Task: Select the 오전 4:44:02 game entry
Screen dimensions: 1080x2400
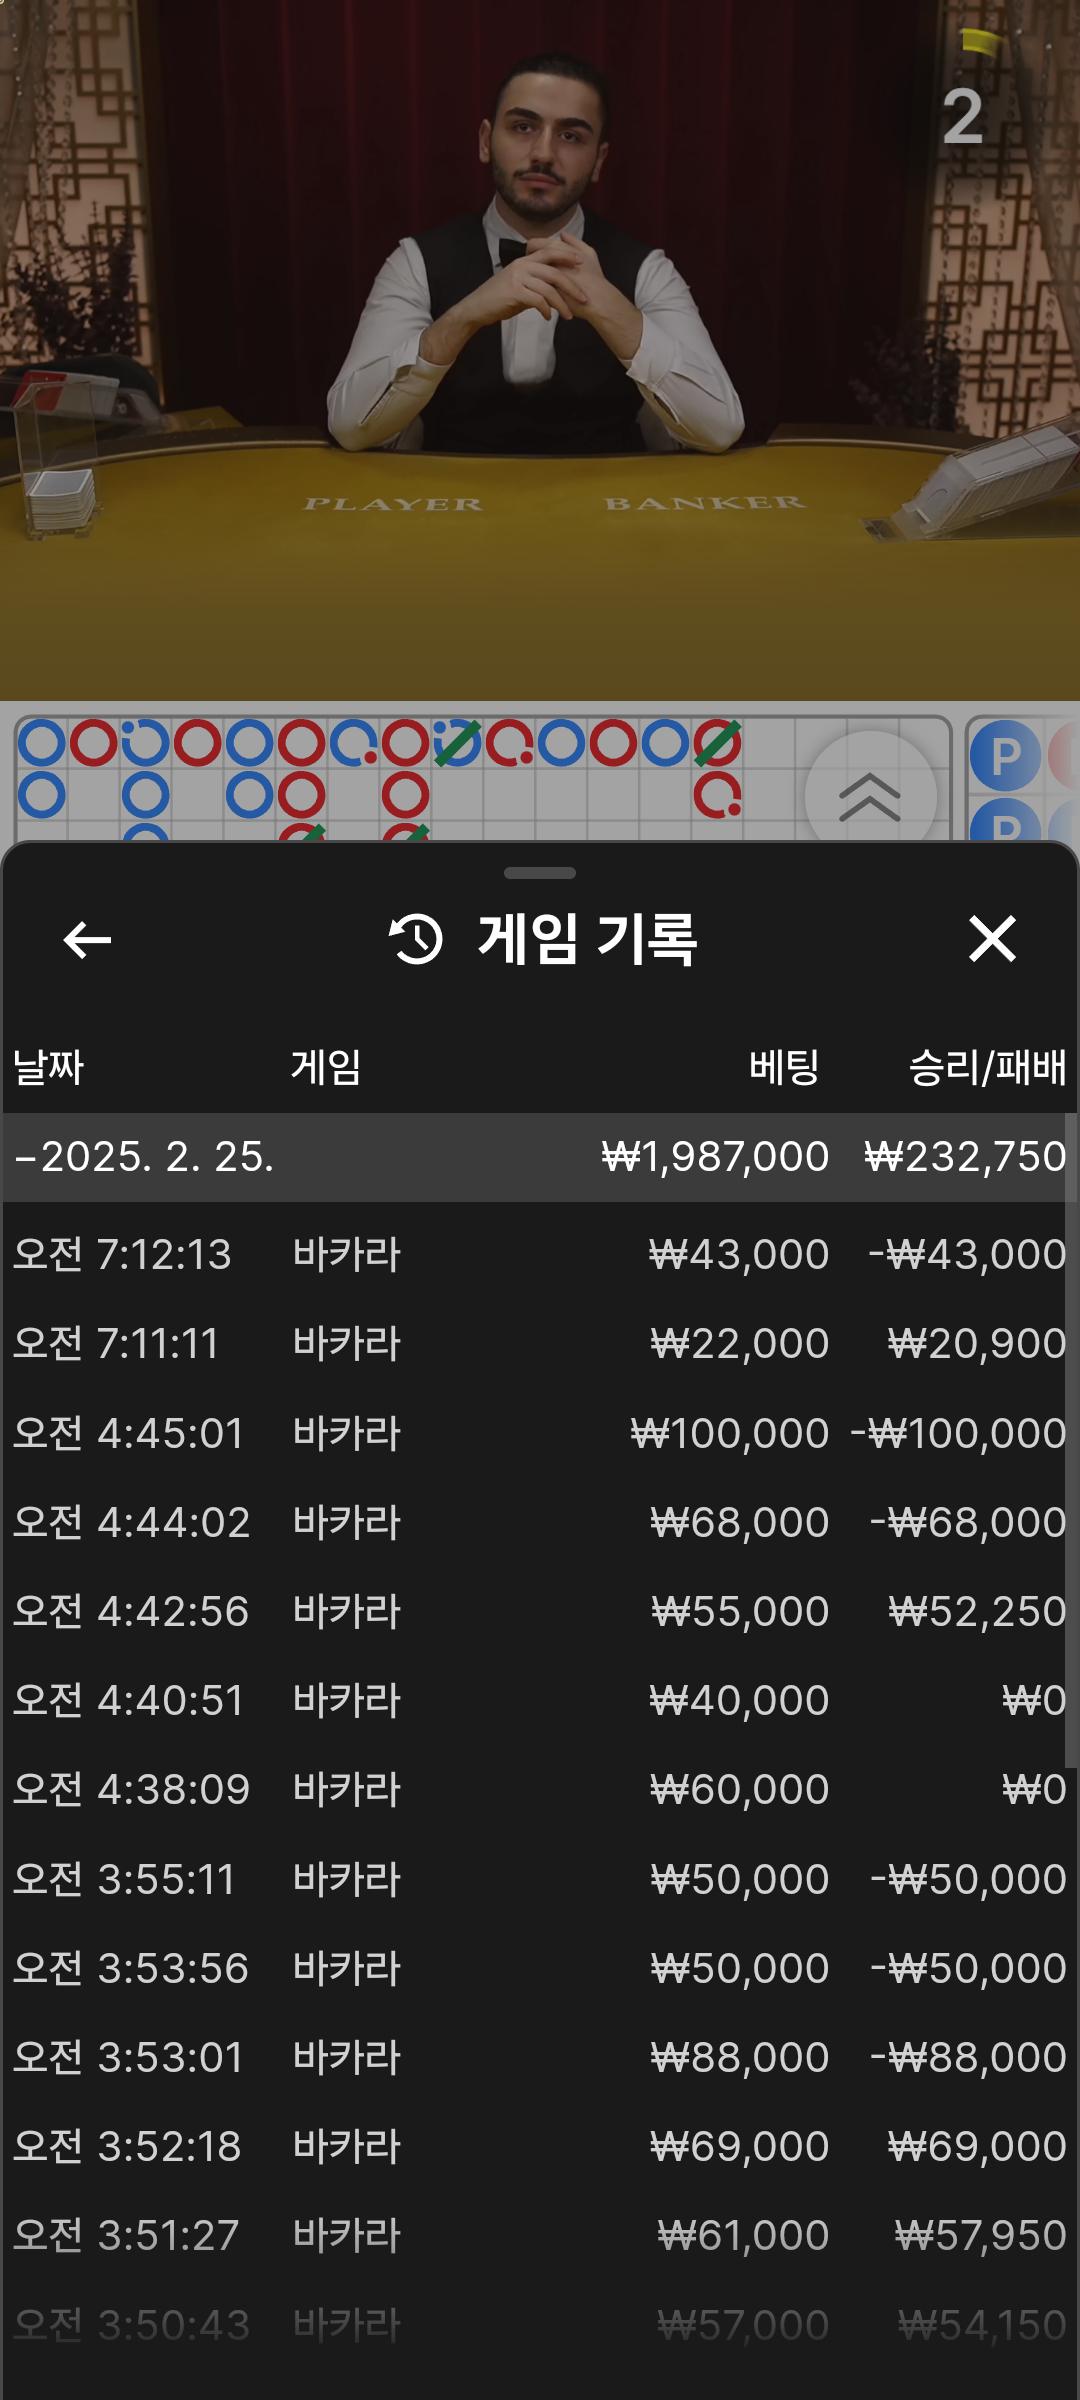Action: pos(540,1523)
